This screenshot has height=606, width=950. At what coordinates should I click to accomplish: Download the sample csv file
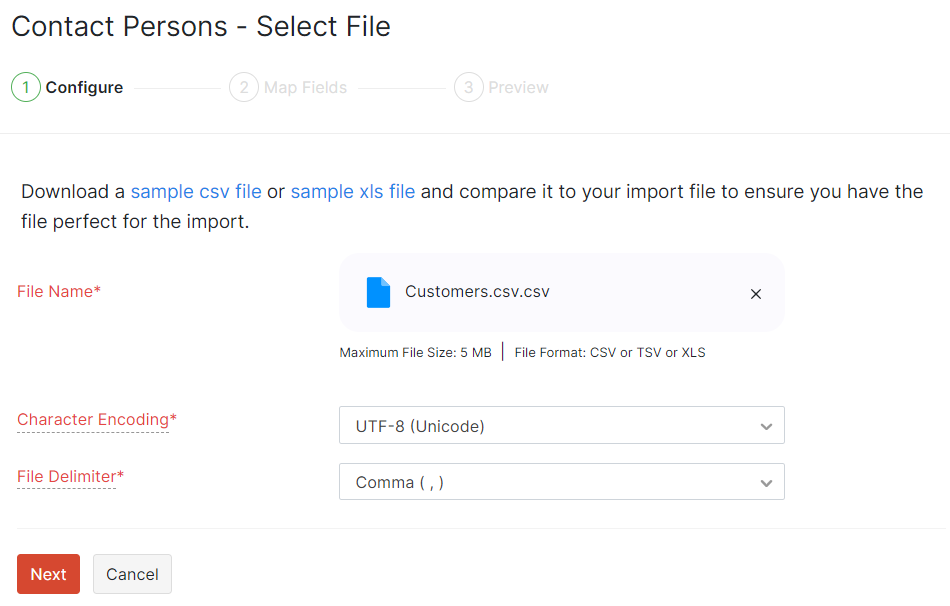tap(195, 191)
